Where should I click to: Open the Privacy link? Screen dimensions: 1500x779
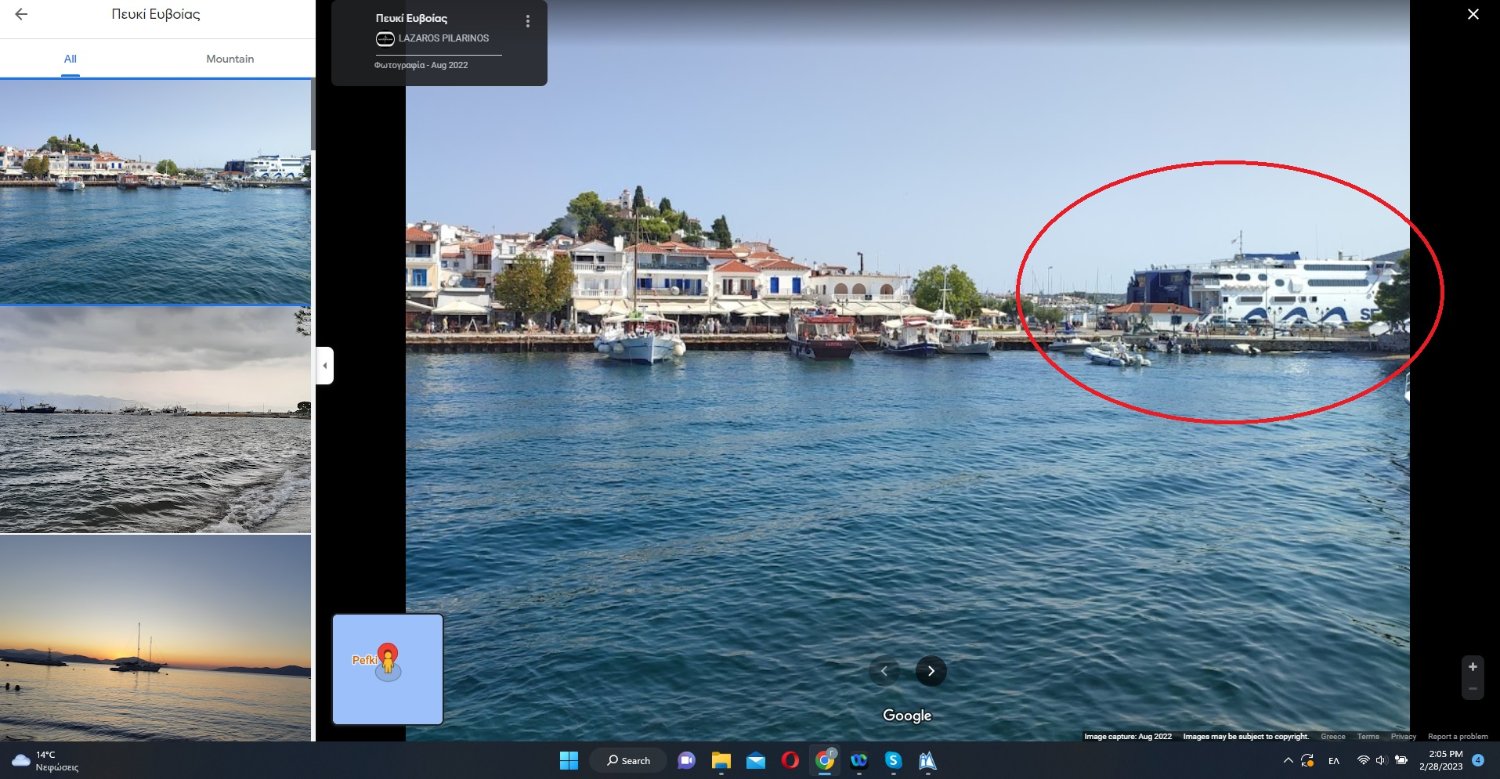coord(1403,737)
